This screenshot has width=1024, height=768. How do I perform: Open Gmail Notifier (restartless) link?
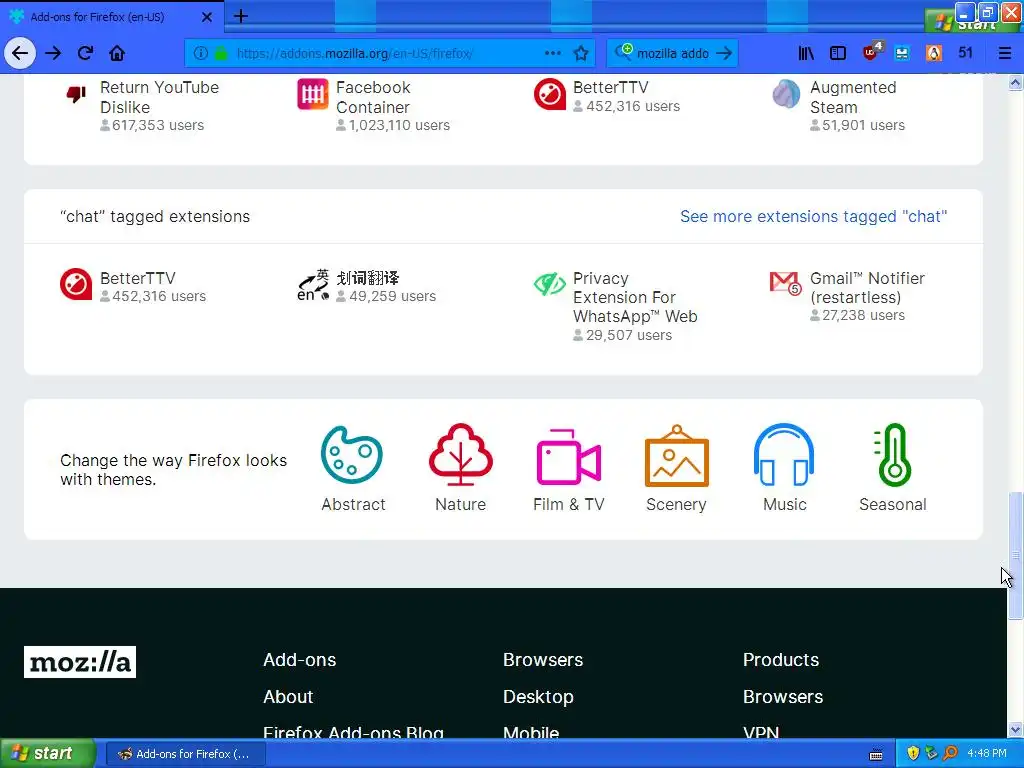tap(867, 288)
